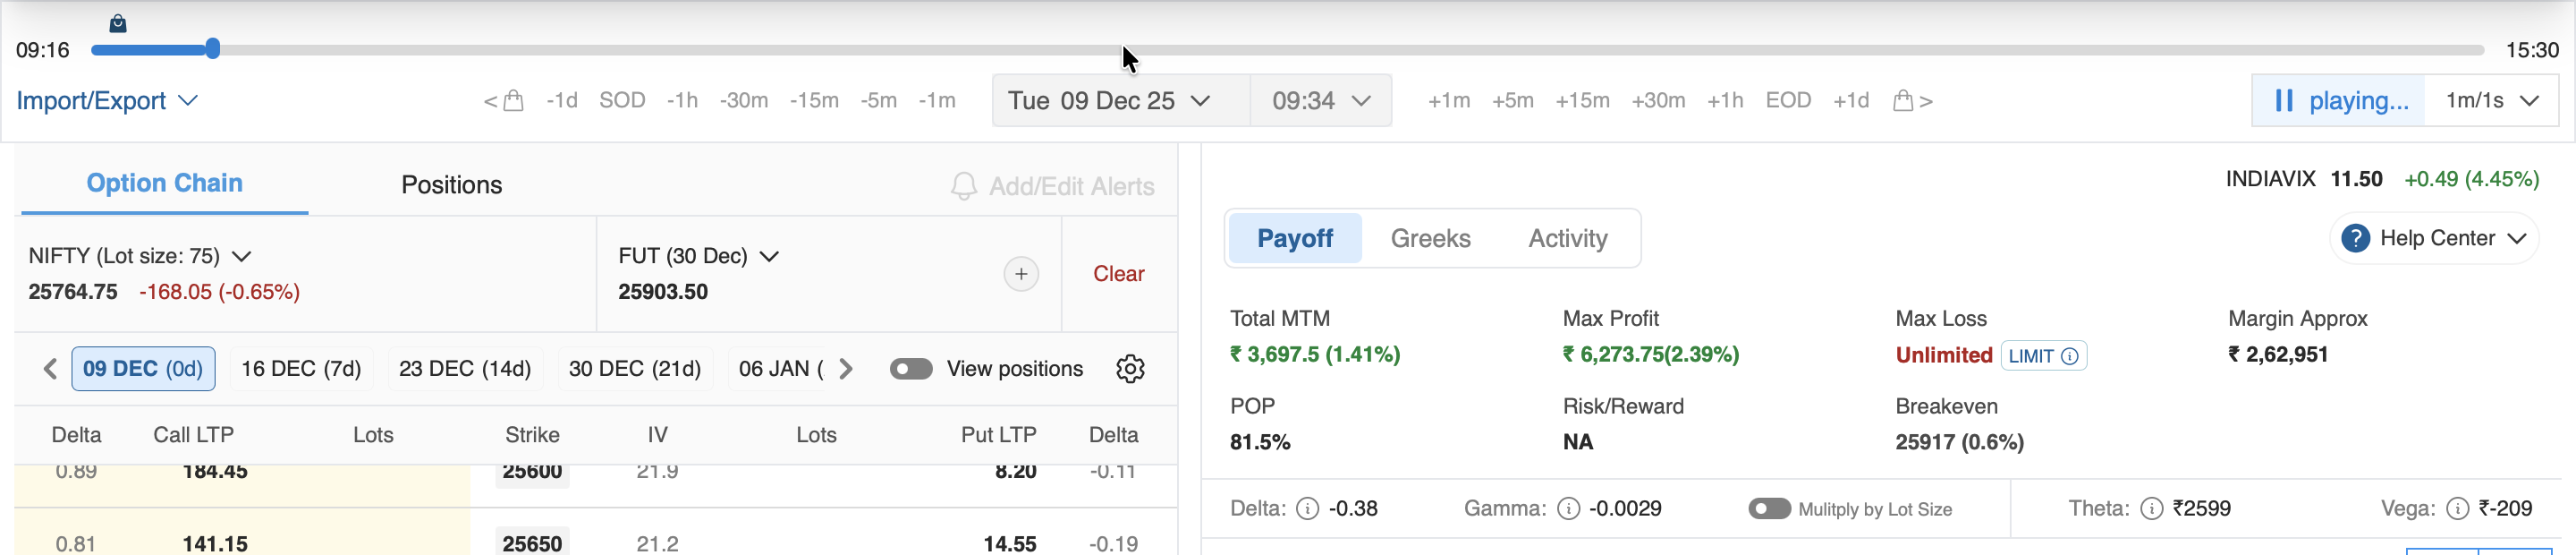Toggle View positions switch
The height and width of the screenshot is (555, 2576).
pyautogui.click(x=910, y=369)
